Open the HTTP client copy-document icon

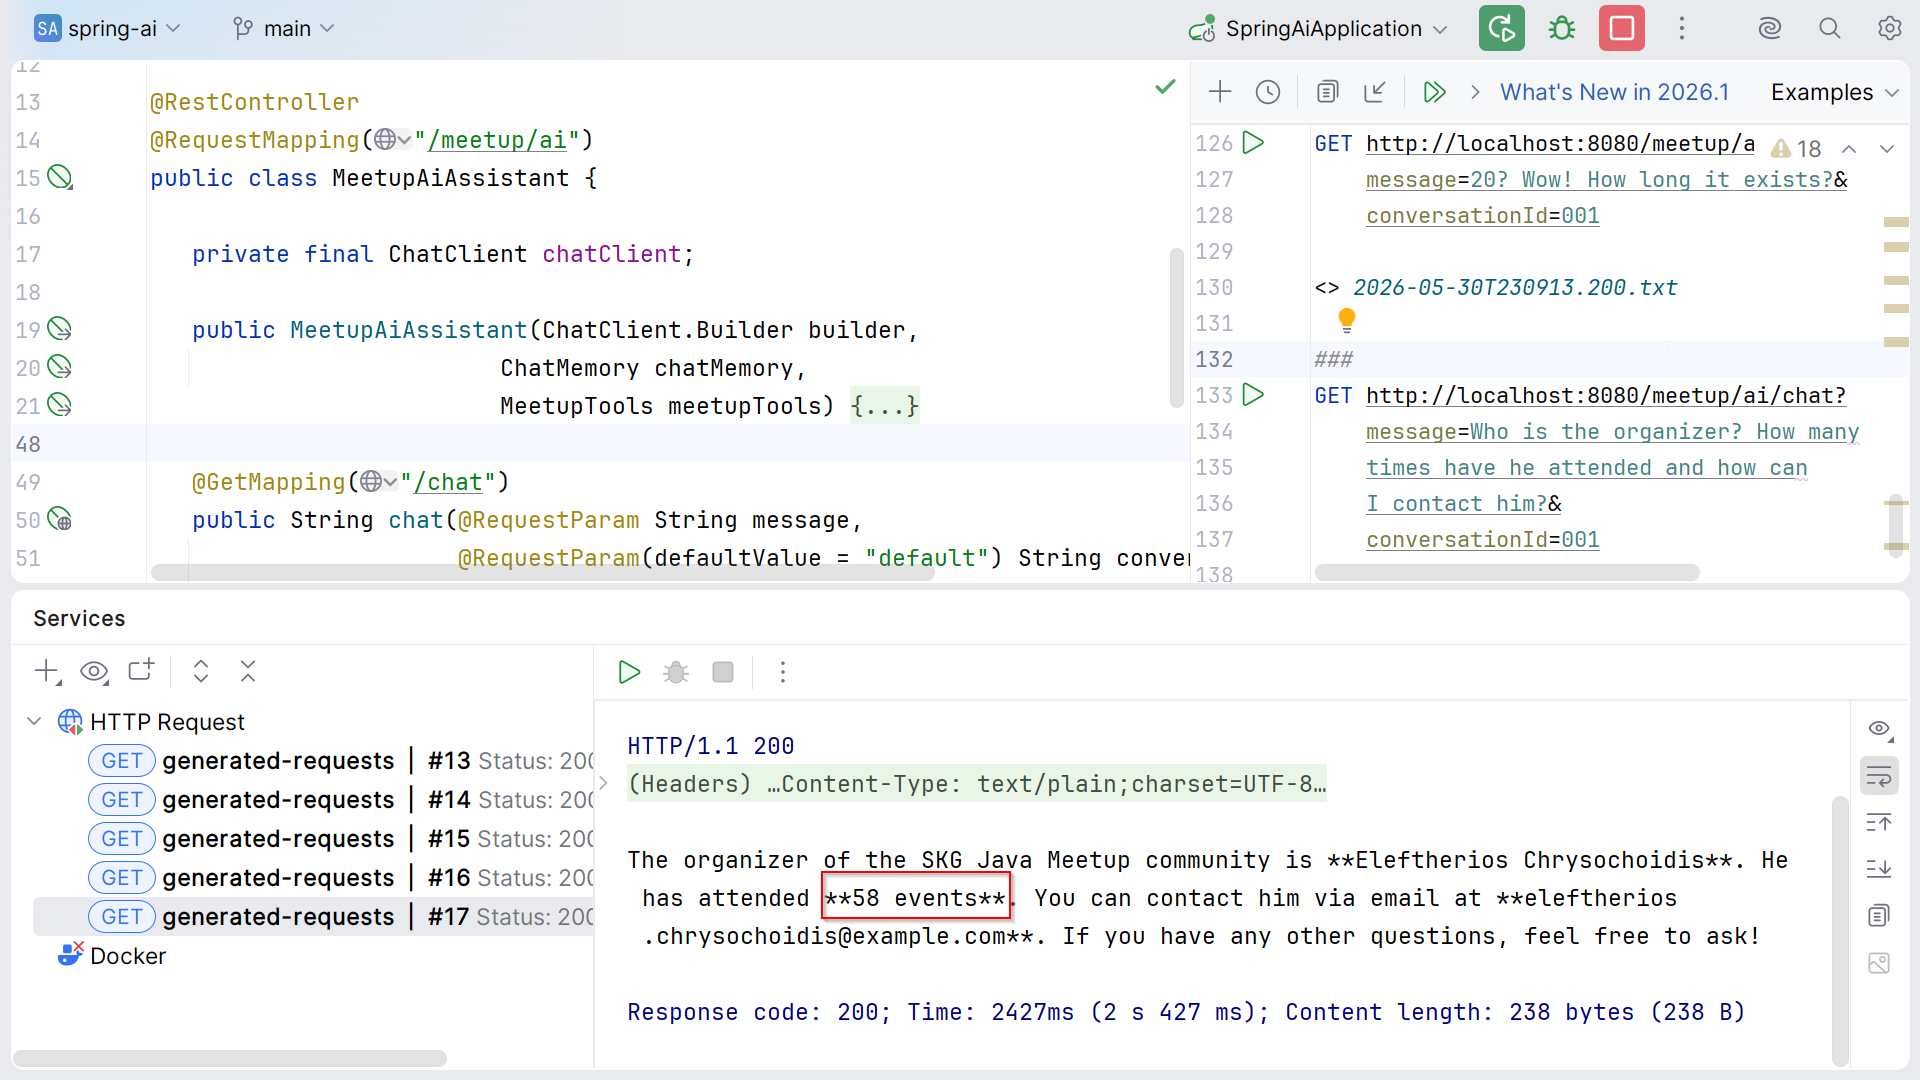coord(1327,92)
